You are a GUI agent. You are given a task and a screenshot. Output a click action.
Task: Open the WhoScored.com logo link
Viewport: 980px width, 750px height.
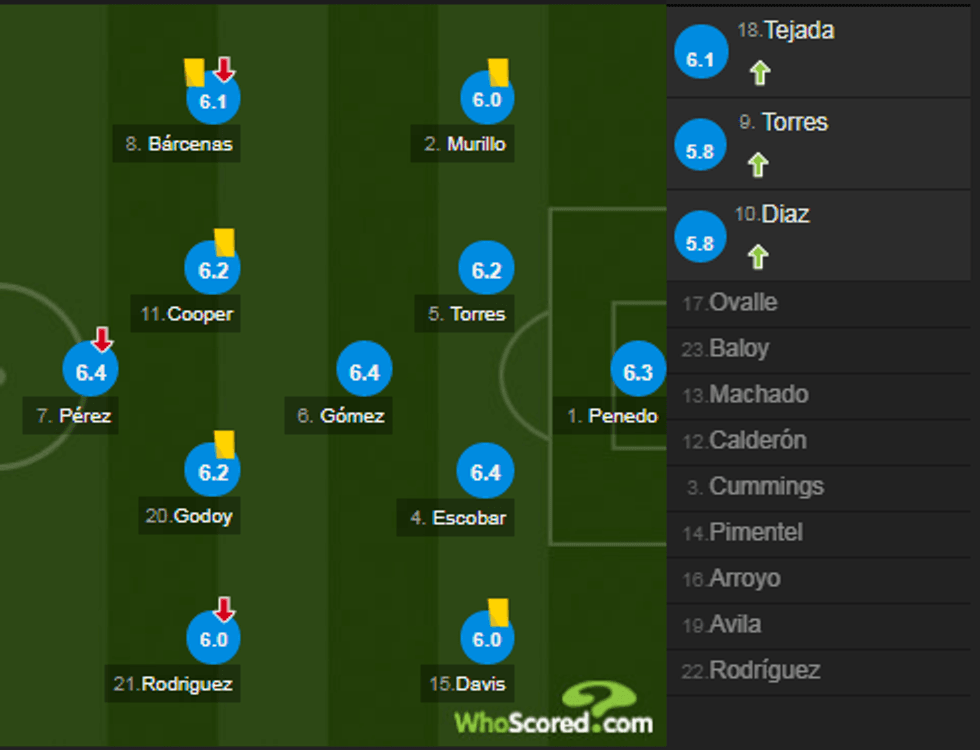555,710
